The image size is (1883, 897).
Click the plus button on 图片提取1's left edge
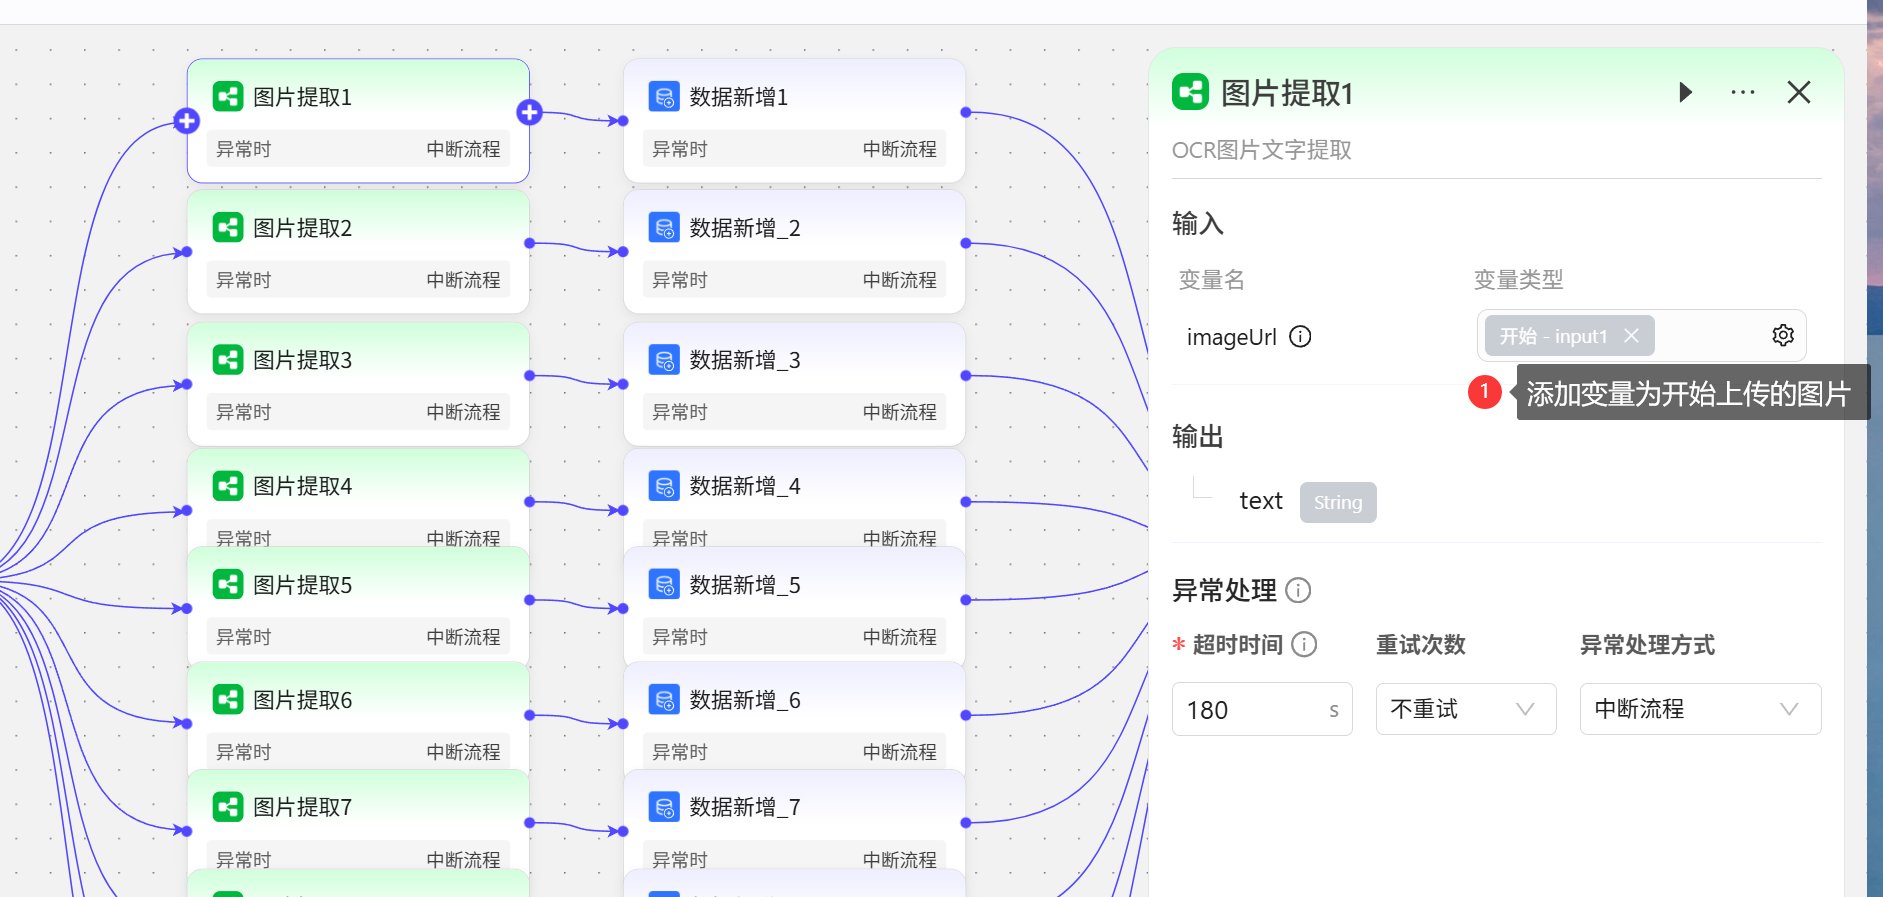point(187,122)
